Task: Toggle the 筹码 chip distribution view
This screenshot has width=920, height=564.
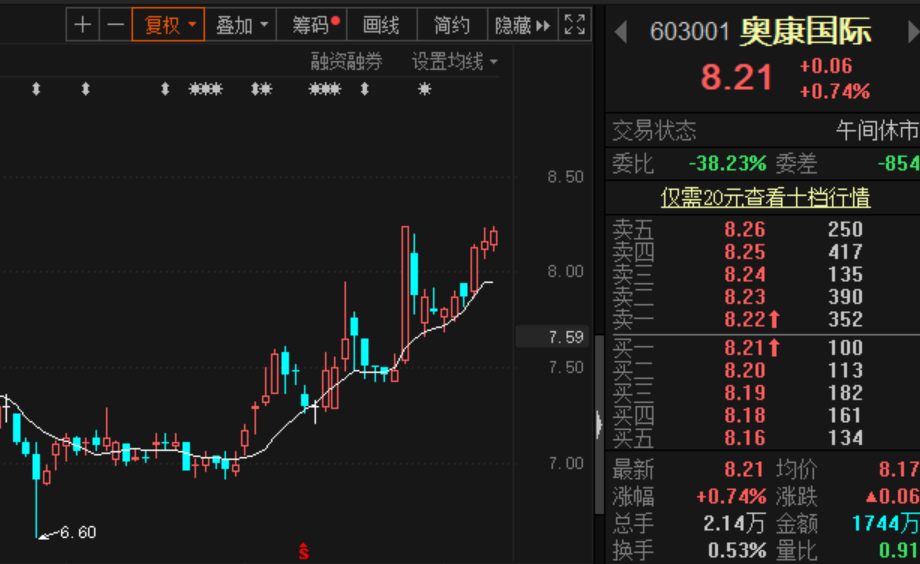Action: point(310,25)
